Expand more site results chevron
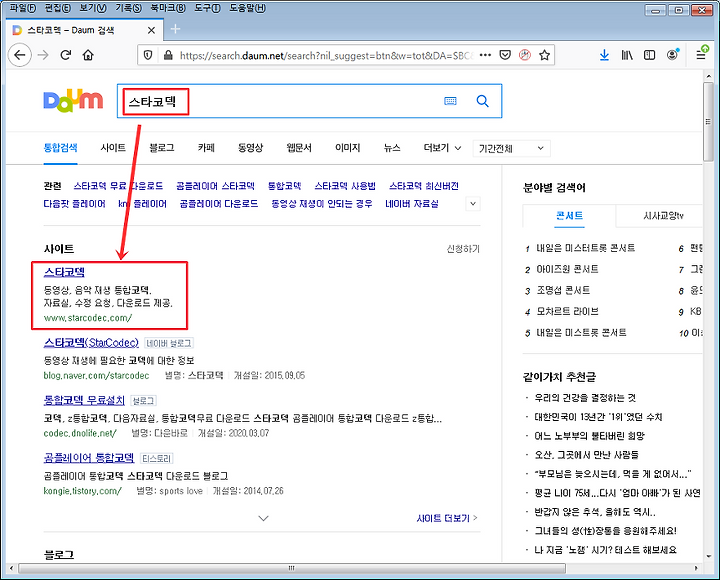The width and height of the screenshot is (720, 580). [x=263, y=518]
